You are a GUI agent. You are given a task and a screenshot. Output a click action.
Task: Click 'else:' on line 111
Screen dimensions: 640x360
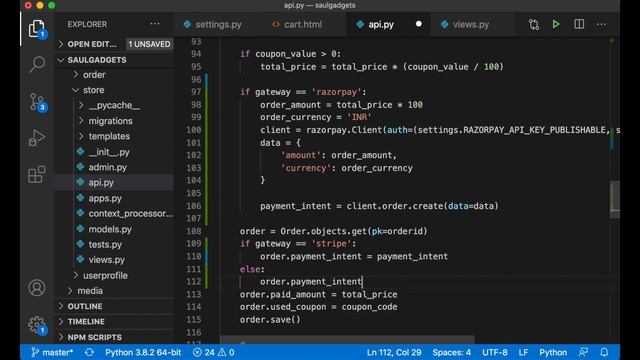(x=252, y=269)
